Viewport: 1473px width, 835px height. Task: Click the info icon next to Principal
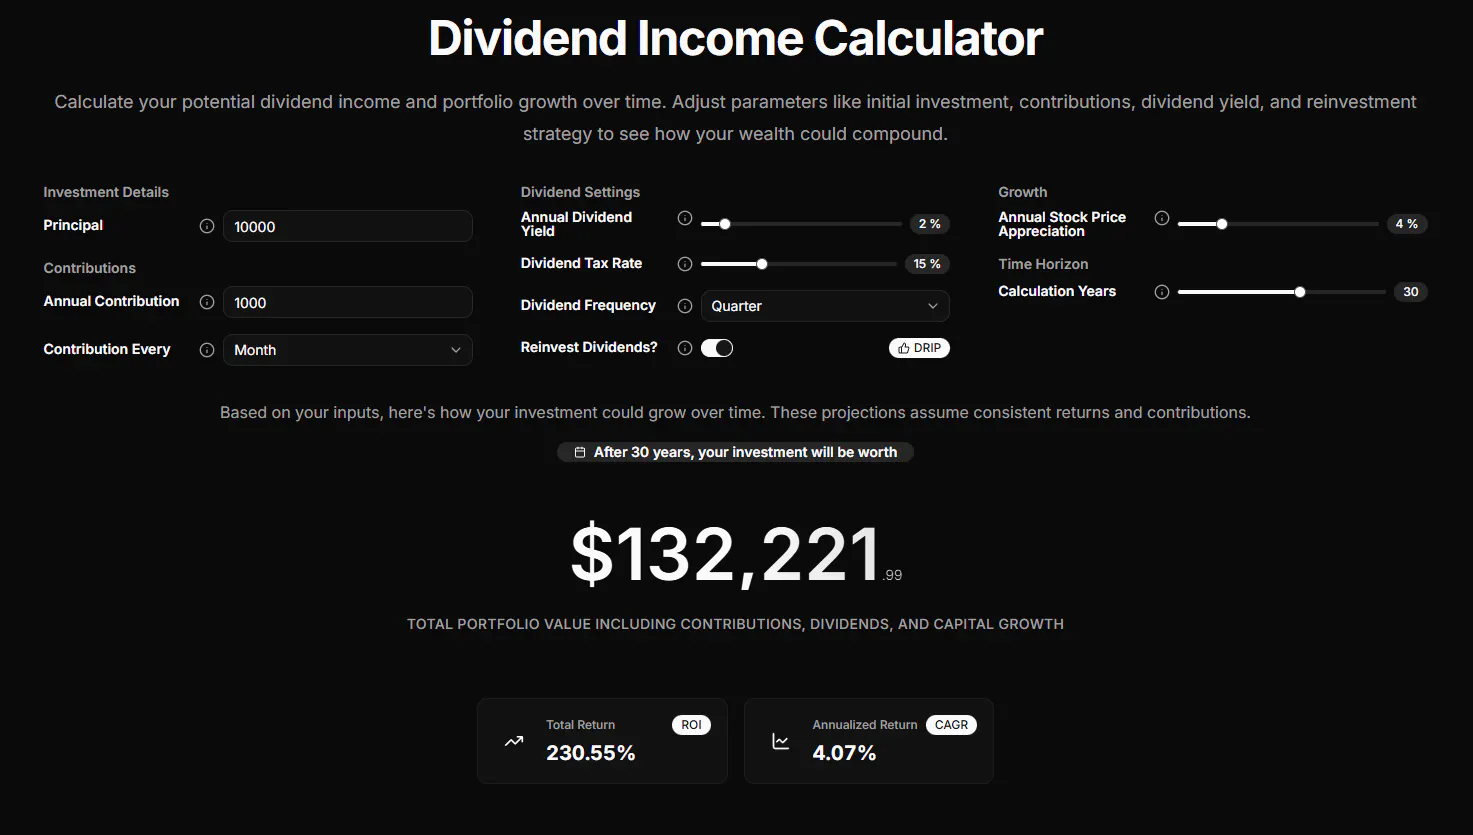coord(207,226)
